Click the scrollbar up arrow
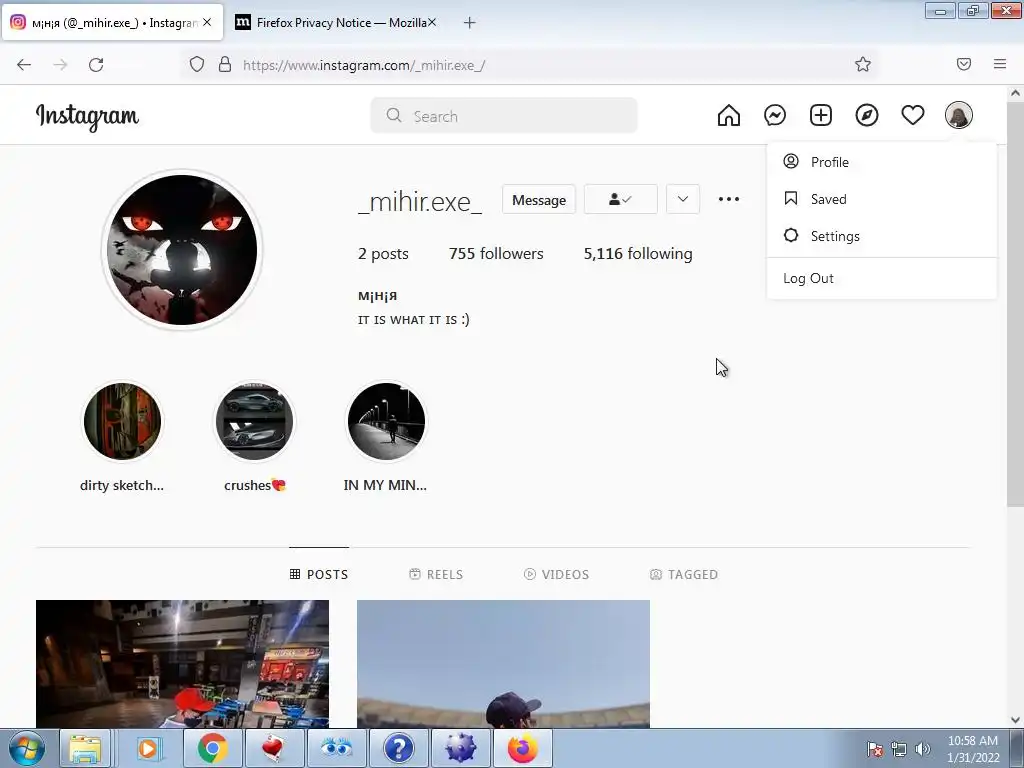 [1015, 93]
